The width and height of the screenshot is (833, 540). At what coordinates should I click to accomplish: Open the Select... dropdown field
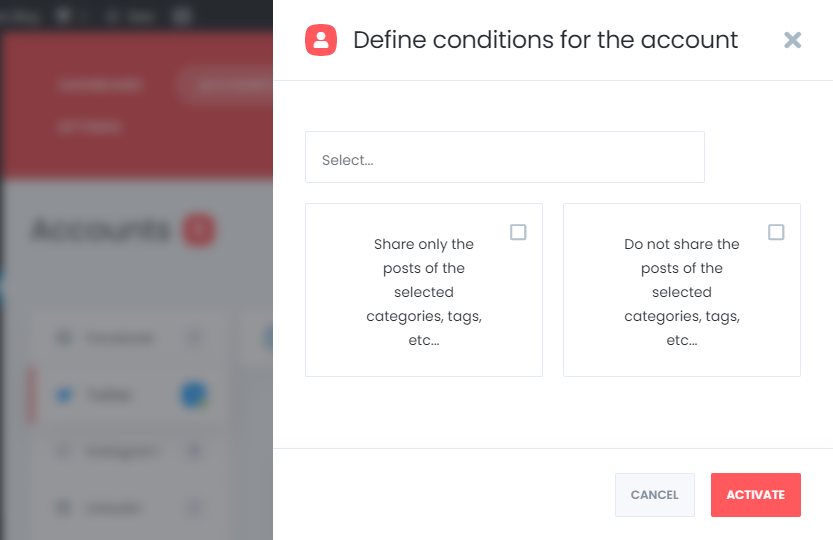pos(505,157)
